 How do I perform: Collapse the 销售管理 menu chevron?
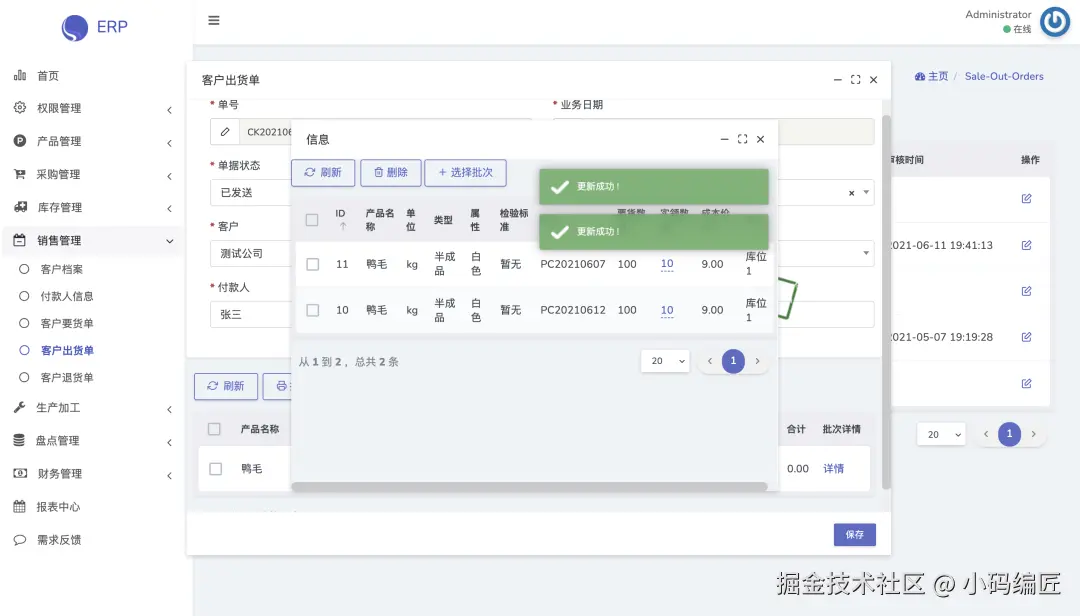(x=169, y=241)
